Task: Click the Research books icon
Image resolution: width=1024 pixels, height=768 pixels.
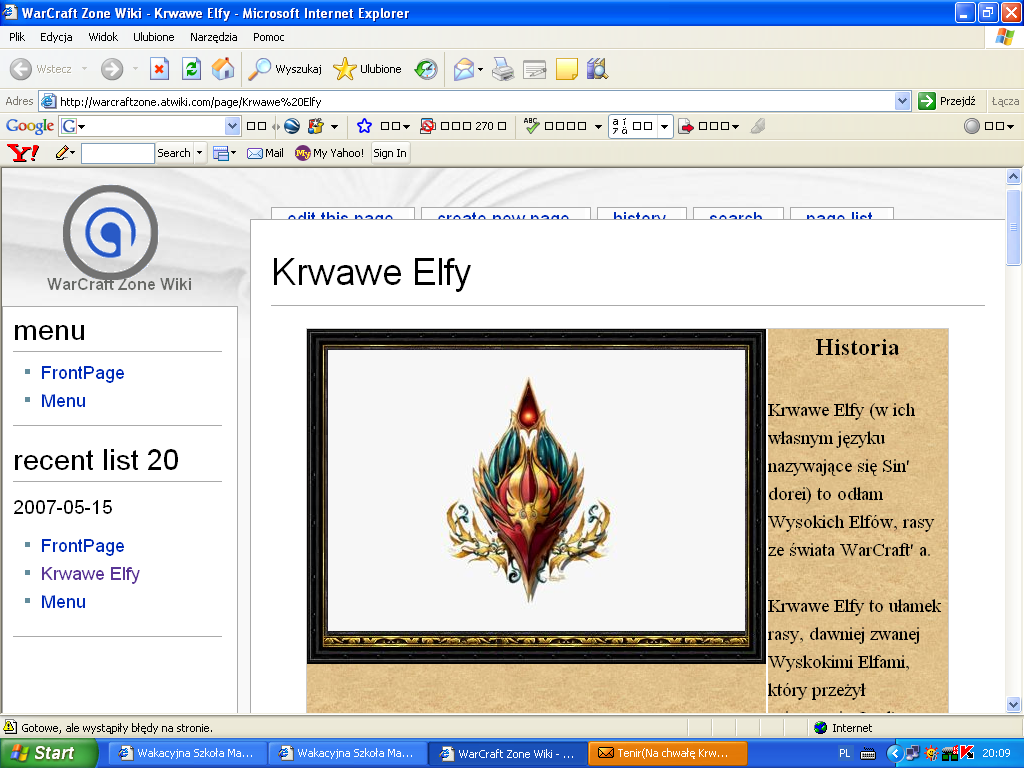Action: point(598,69)
